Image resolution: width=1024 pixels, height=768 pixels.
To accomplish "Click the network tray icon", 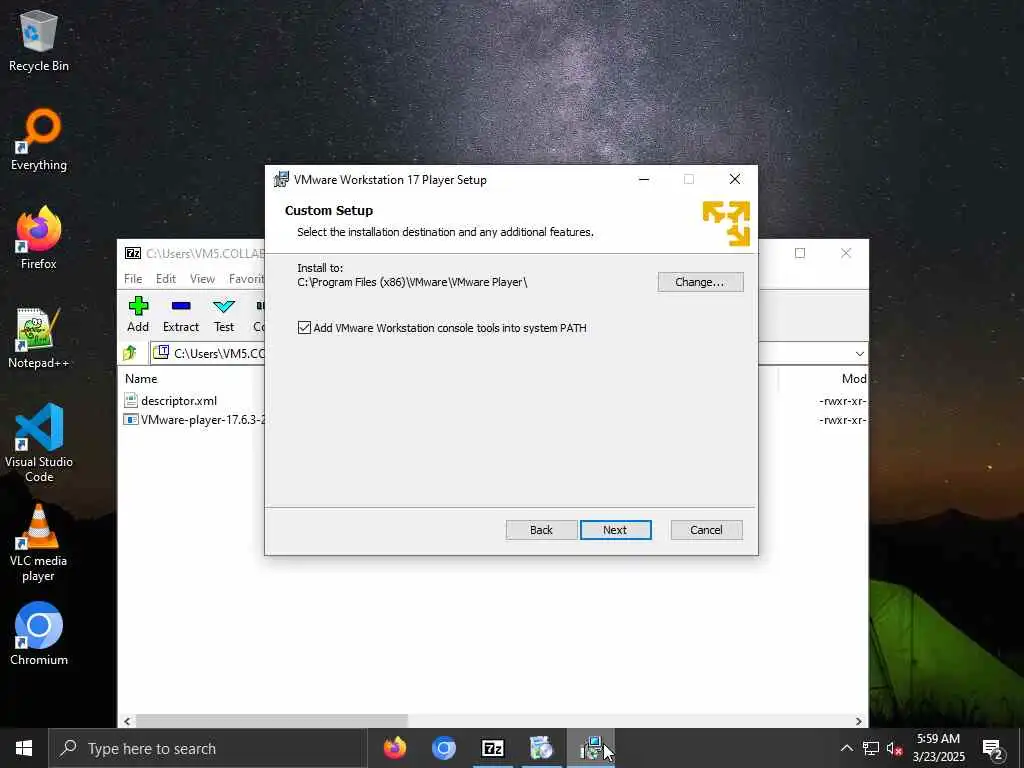I will (x=871, y=748).
